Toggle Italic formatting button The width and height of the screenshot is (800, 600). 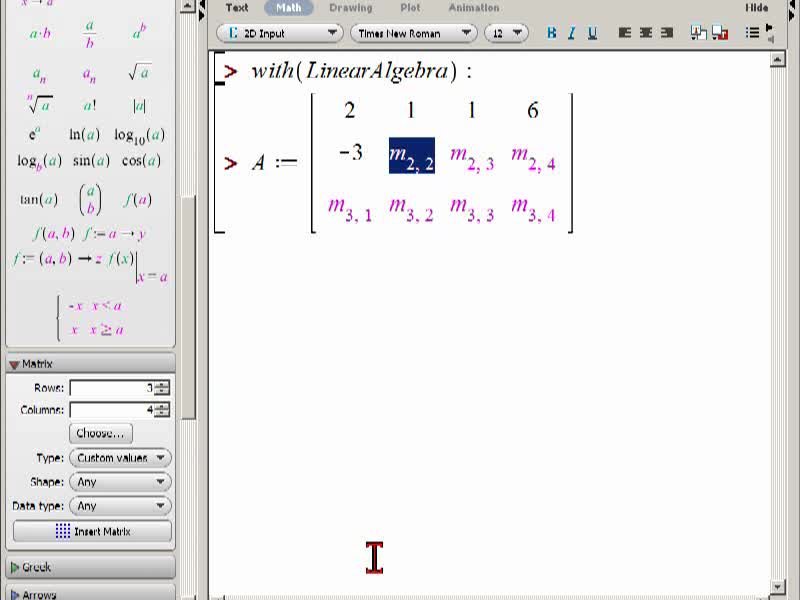tap(571, 33)
